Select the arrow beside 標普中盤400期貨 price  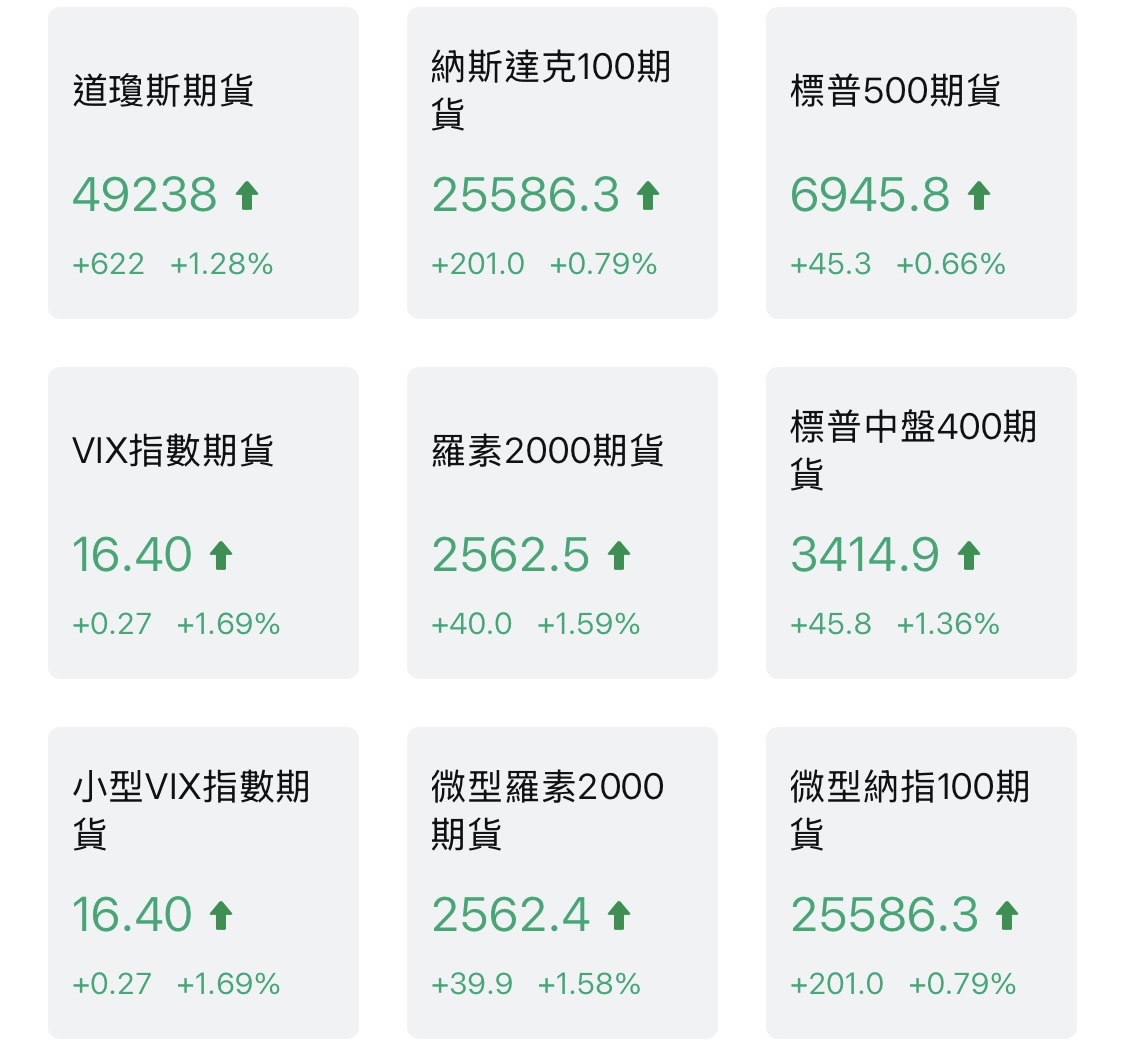click(x=966, y=554)
